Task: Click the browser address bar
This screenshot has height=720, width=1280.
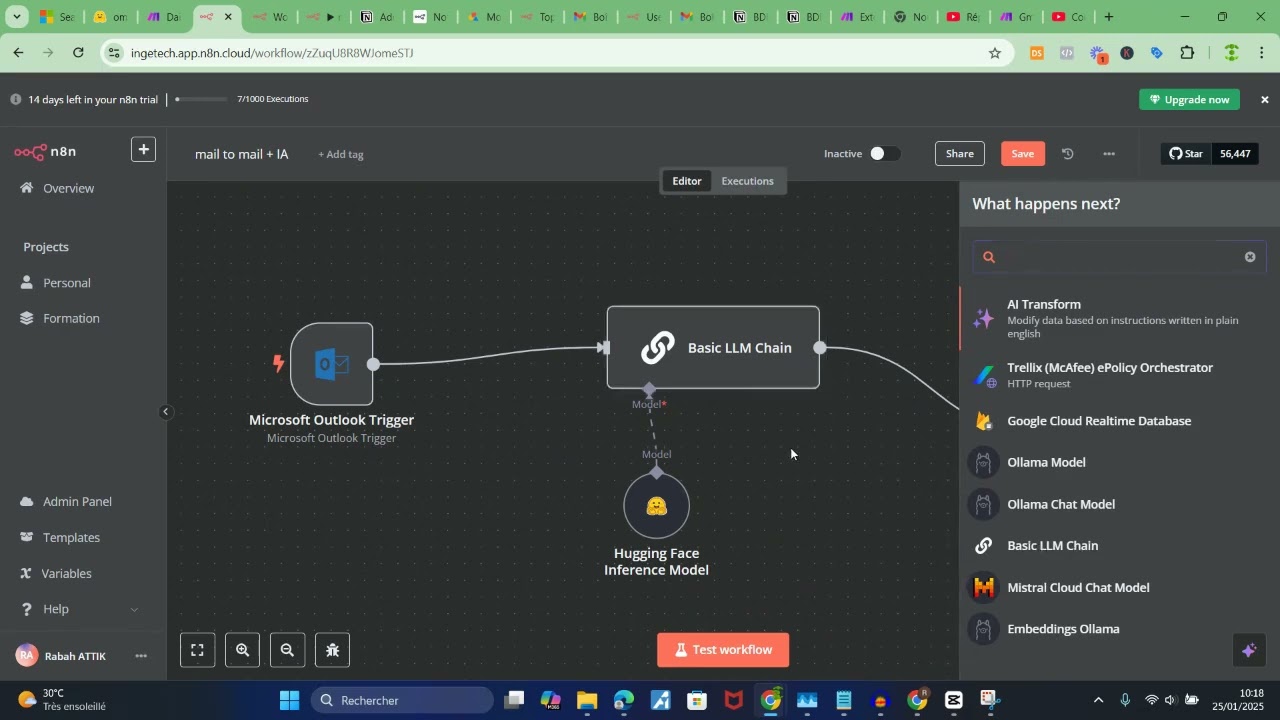Action: coord(555,53)
